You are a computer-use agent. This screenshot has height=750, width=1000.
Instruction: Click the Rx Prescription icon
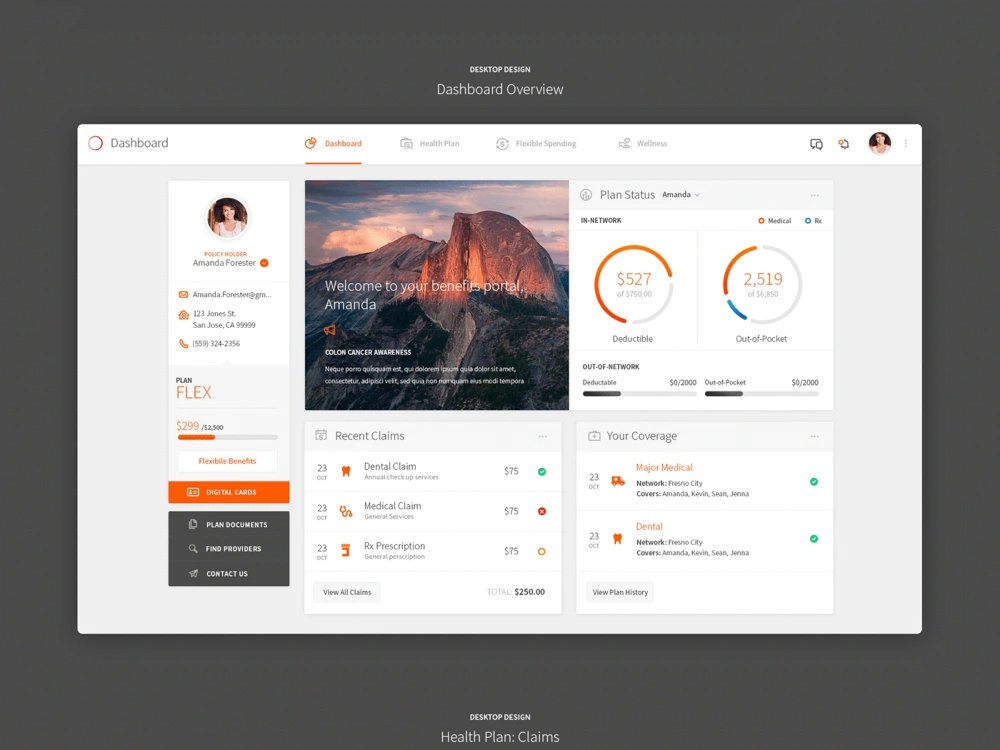[346, 550]
